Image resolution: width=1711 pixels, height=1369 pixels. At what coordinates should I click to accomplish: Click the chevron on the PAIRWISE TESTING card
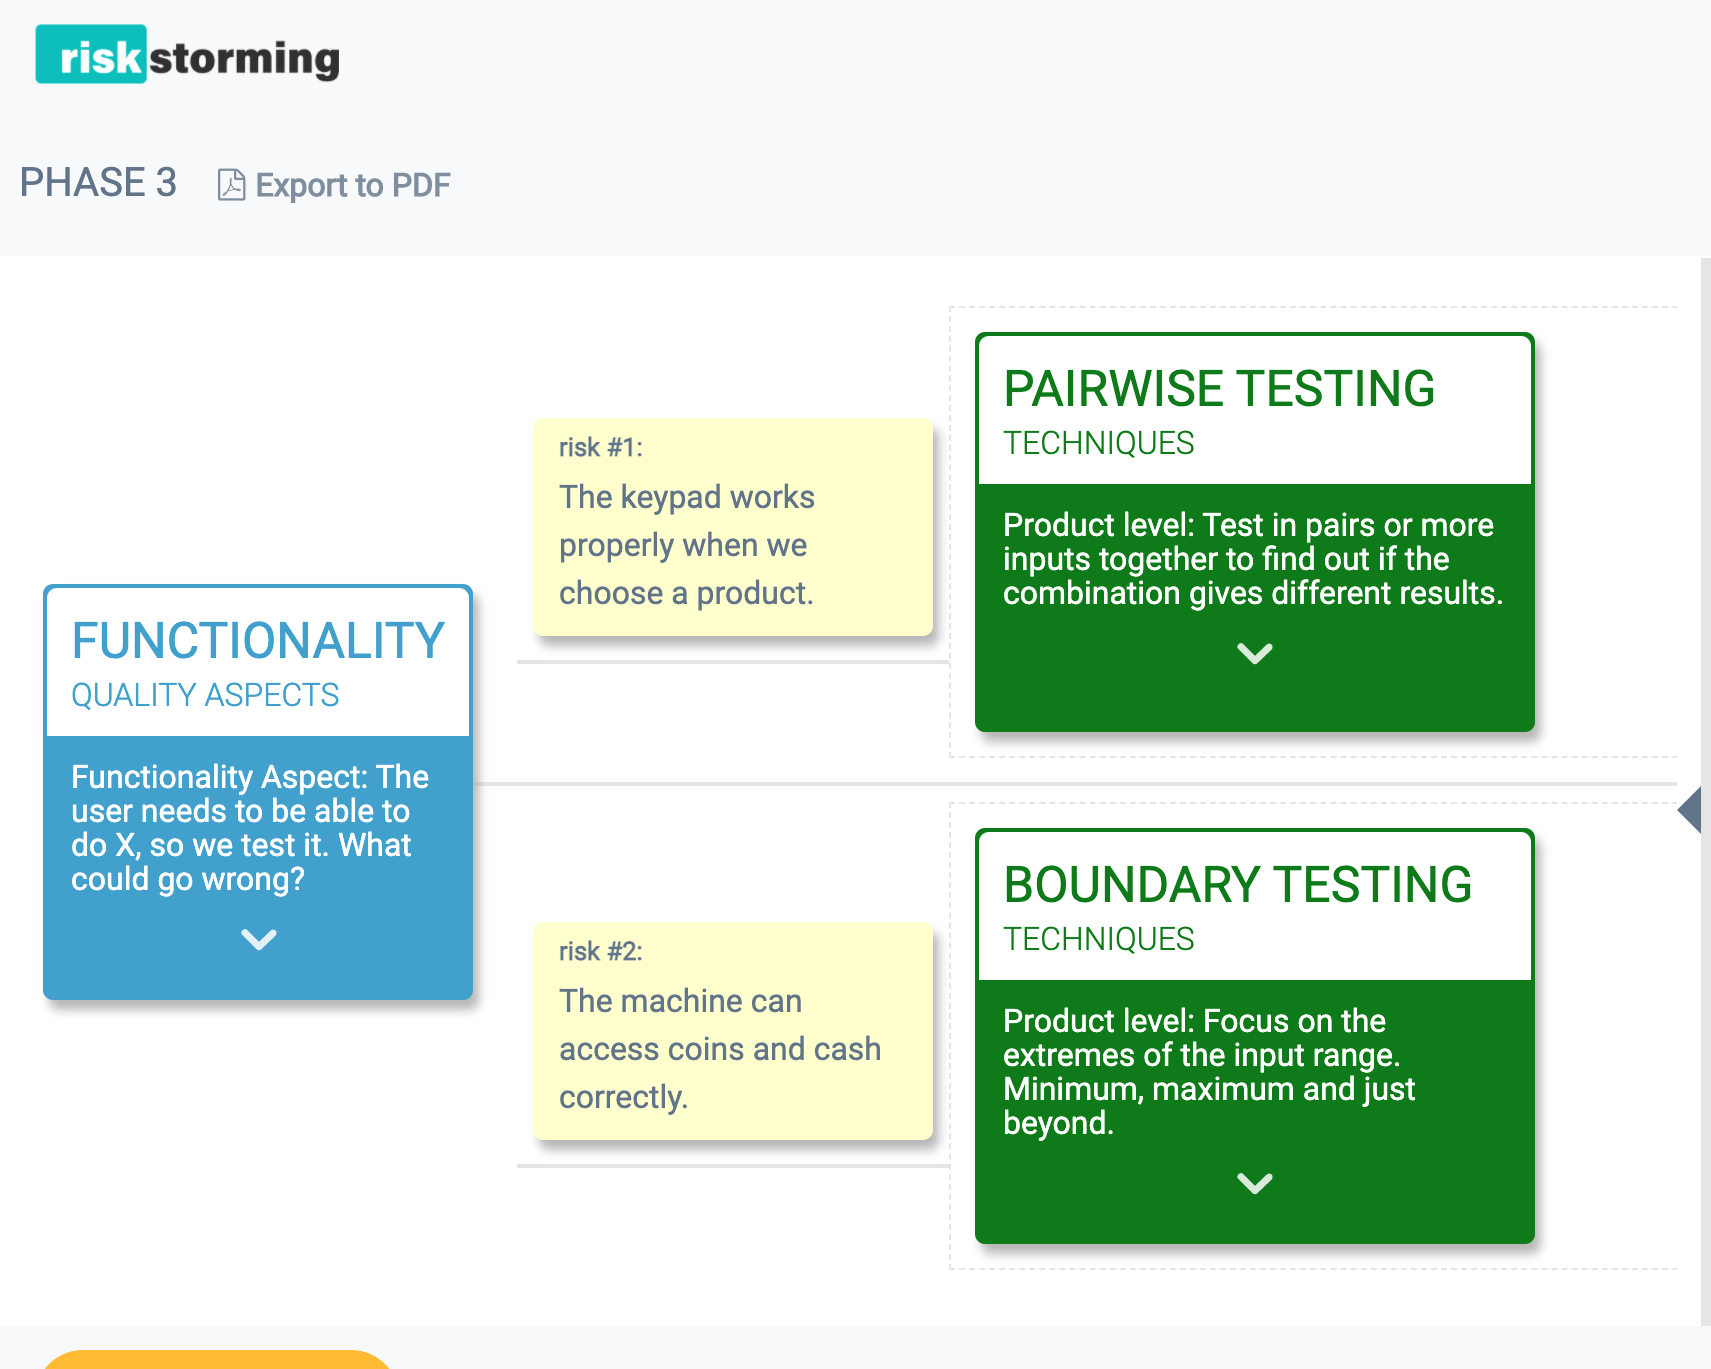tap(1253, 654)
